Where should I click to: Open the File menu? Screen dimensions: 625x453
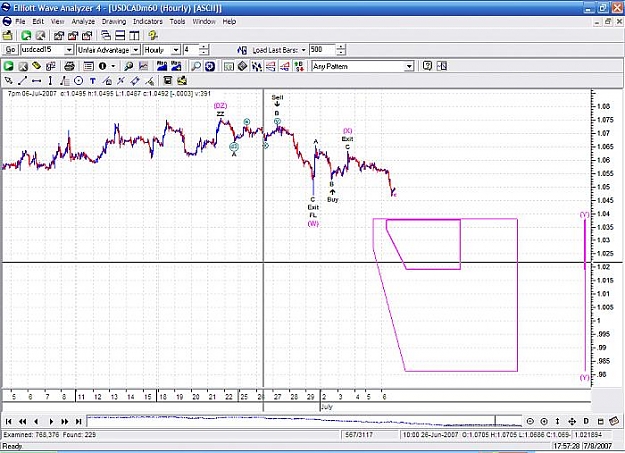point(20,22)
